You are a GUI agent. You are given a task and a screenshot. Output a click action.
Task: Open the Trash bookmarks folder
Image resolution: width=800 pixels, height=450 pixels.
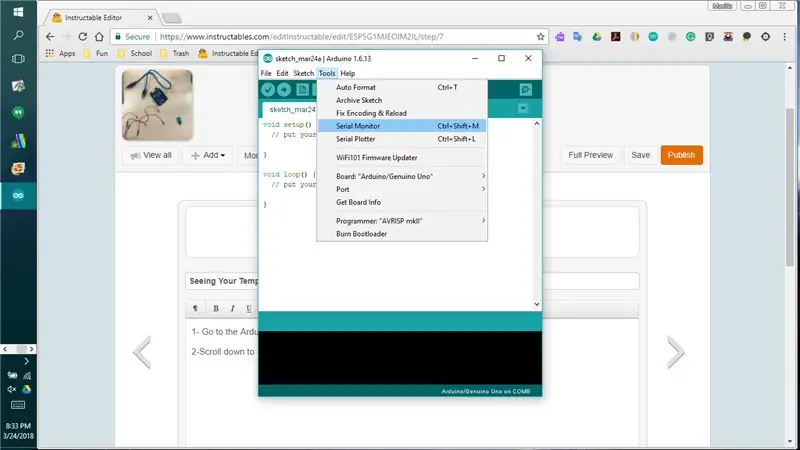click(x=174, y=53)
